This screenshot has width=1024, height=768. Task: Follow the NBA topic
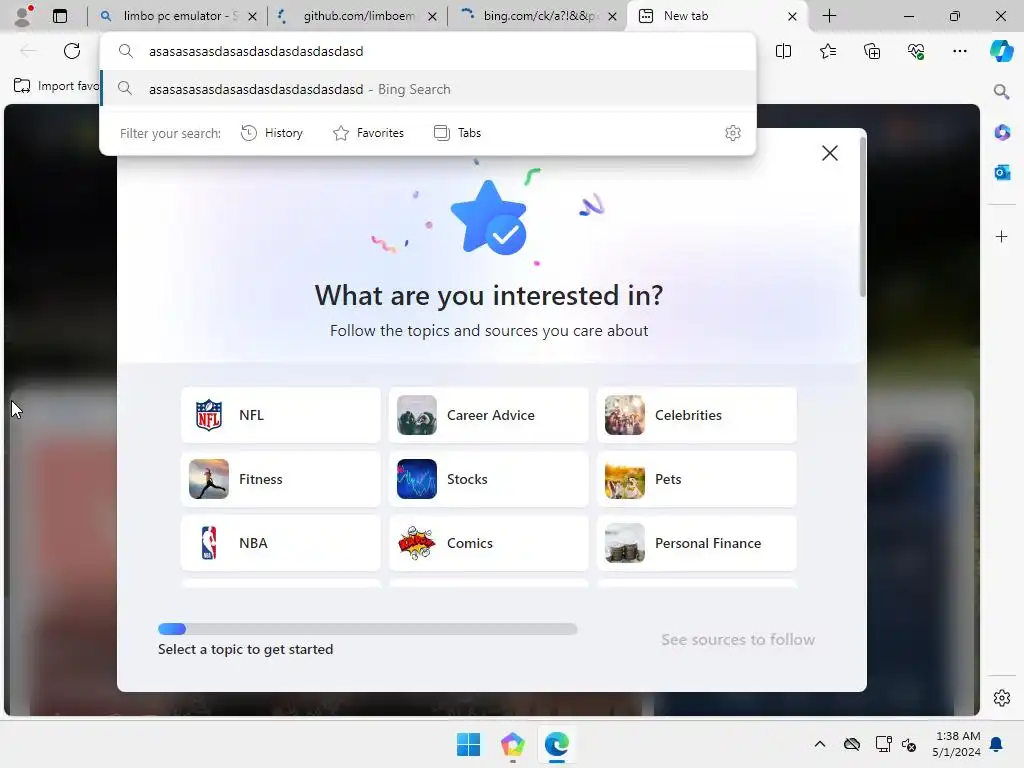pos(281,543)
